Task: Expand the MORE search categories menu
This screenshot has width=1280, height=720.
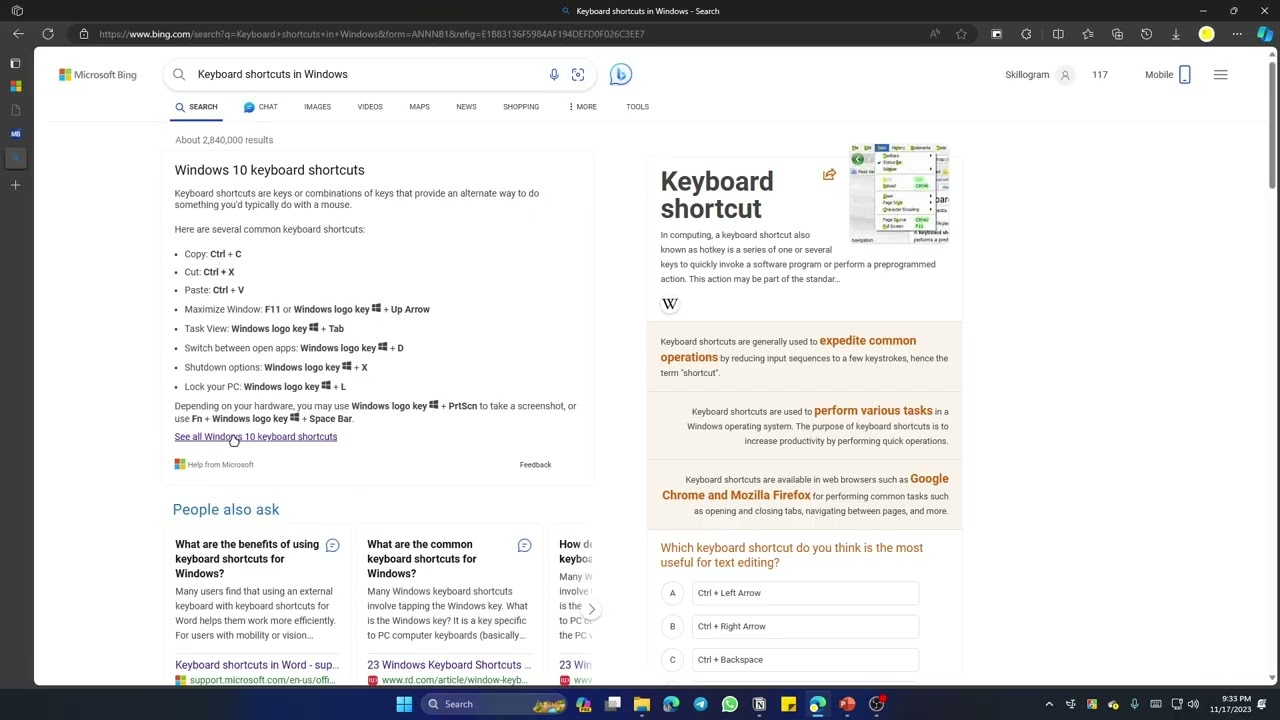Action: (582, 107)
